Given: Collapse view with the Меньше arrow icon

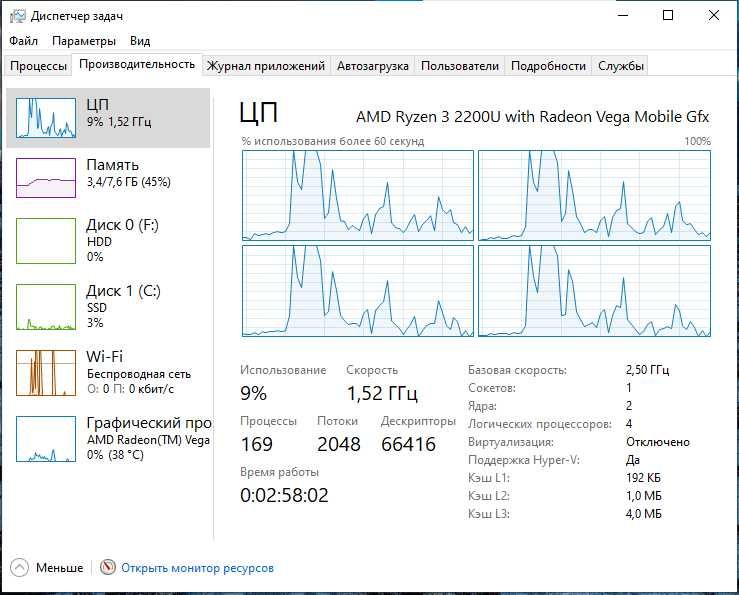Looking at the screenshot, I should [x=19, y=568].
